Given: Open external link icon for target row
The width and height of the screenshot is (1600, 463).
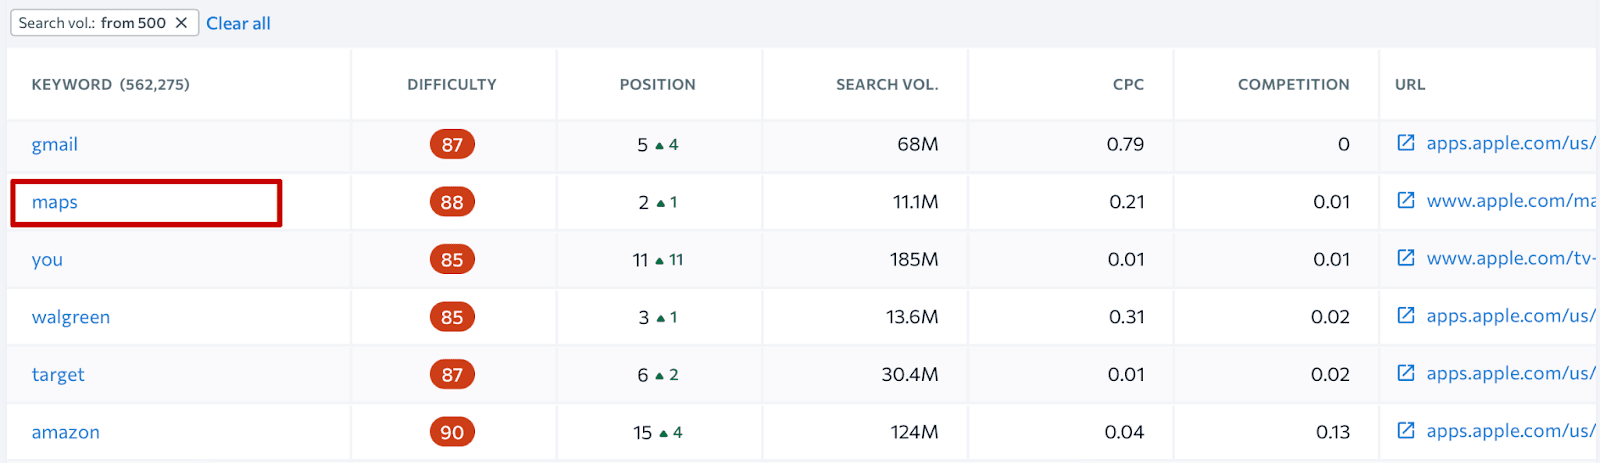Looking at the screenshot, I should (x=1405, y=373).
